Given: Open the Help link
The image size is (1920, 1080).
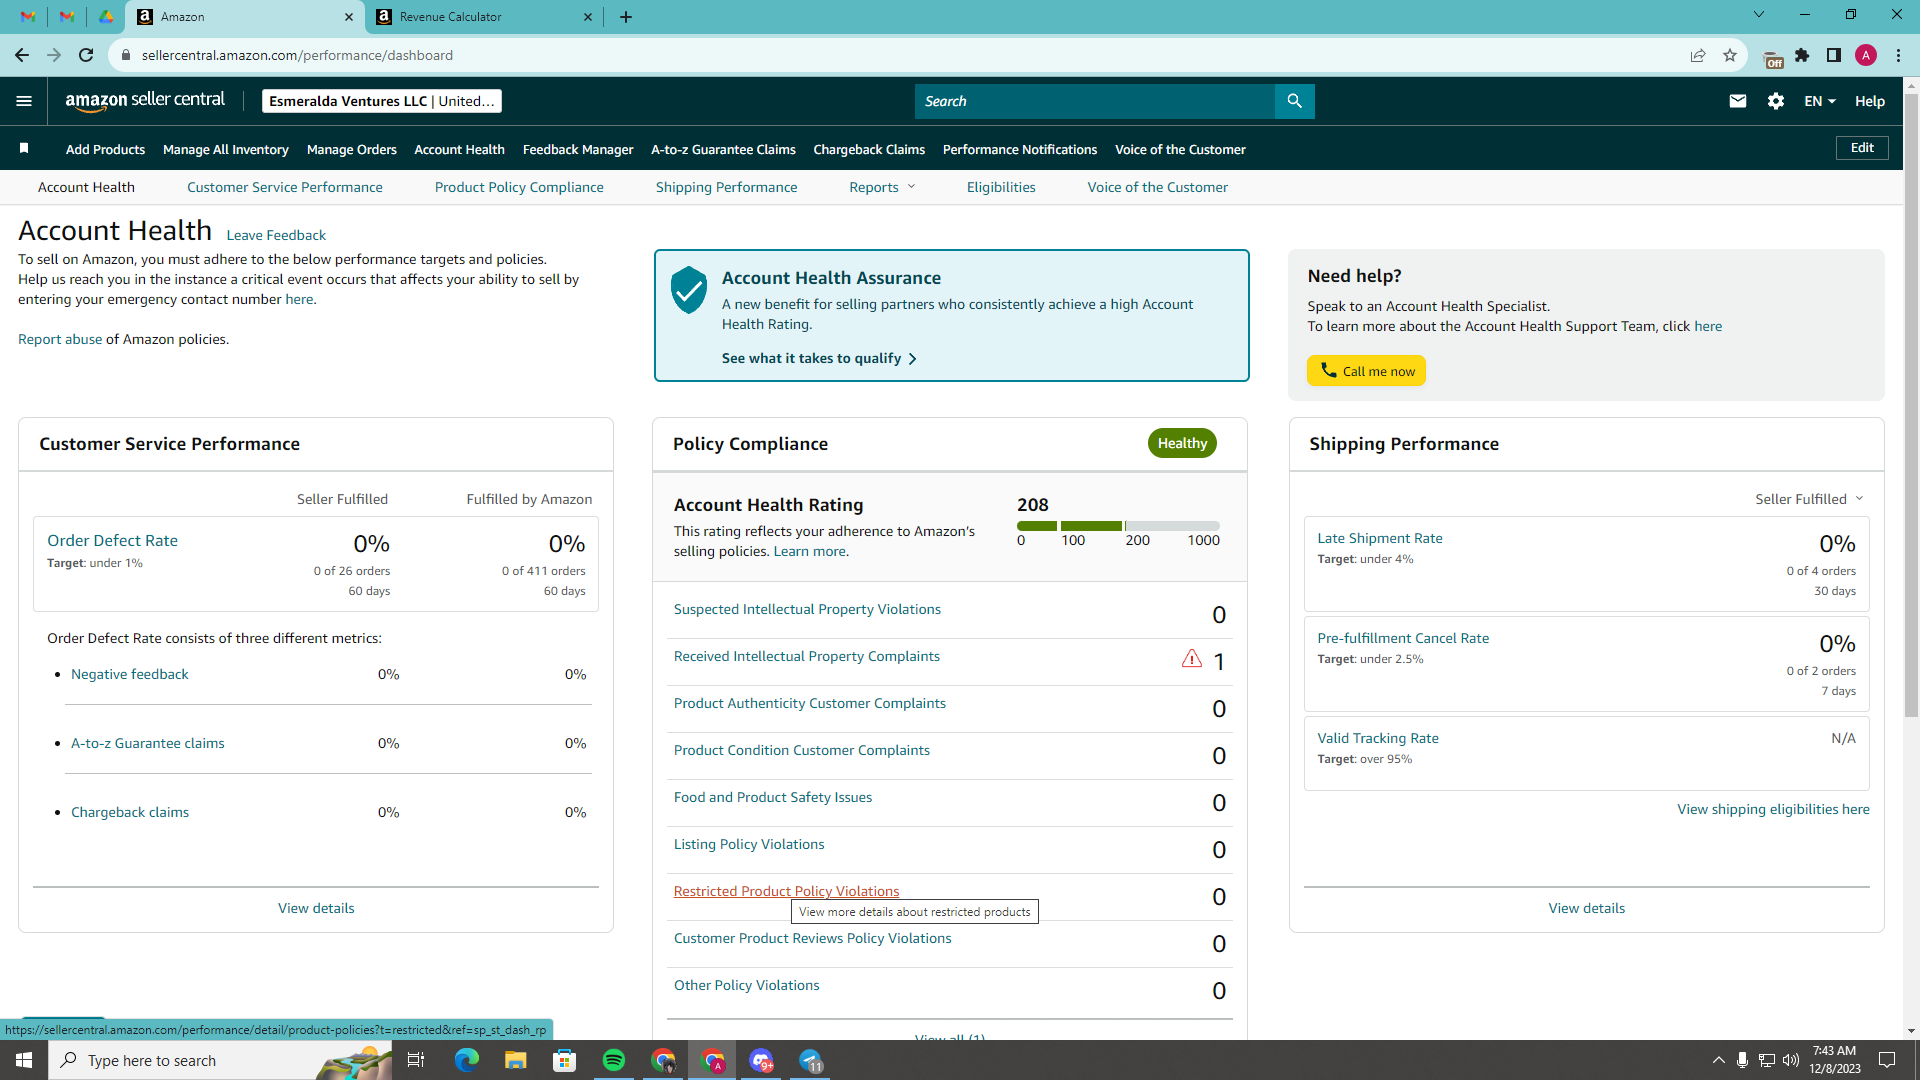Looking at the screenshot, I should pos(1870,101).
